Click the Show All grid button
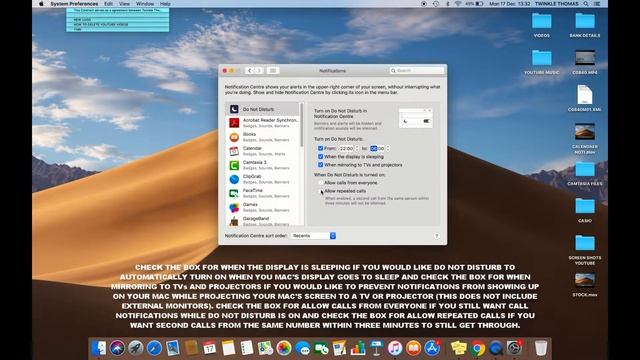The width and height of the screenshot is (640, 360). coord(273,71)
